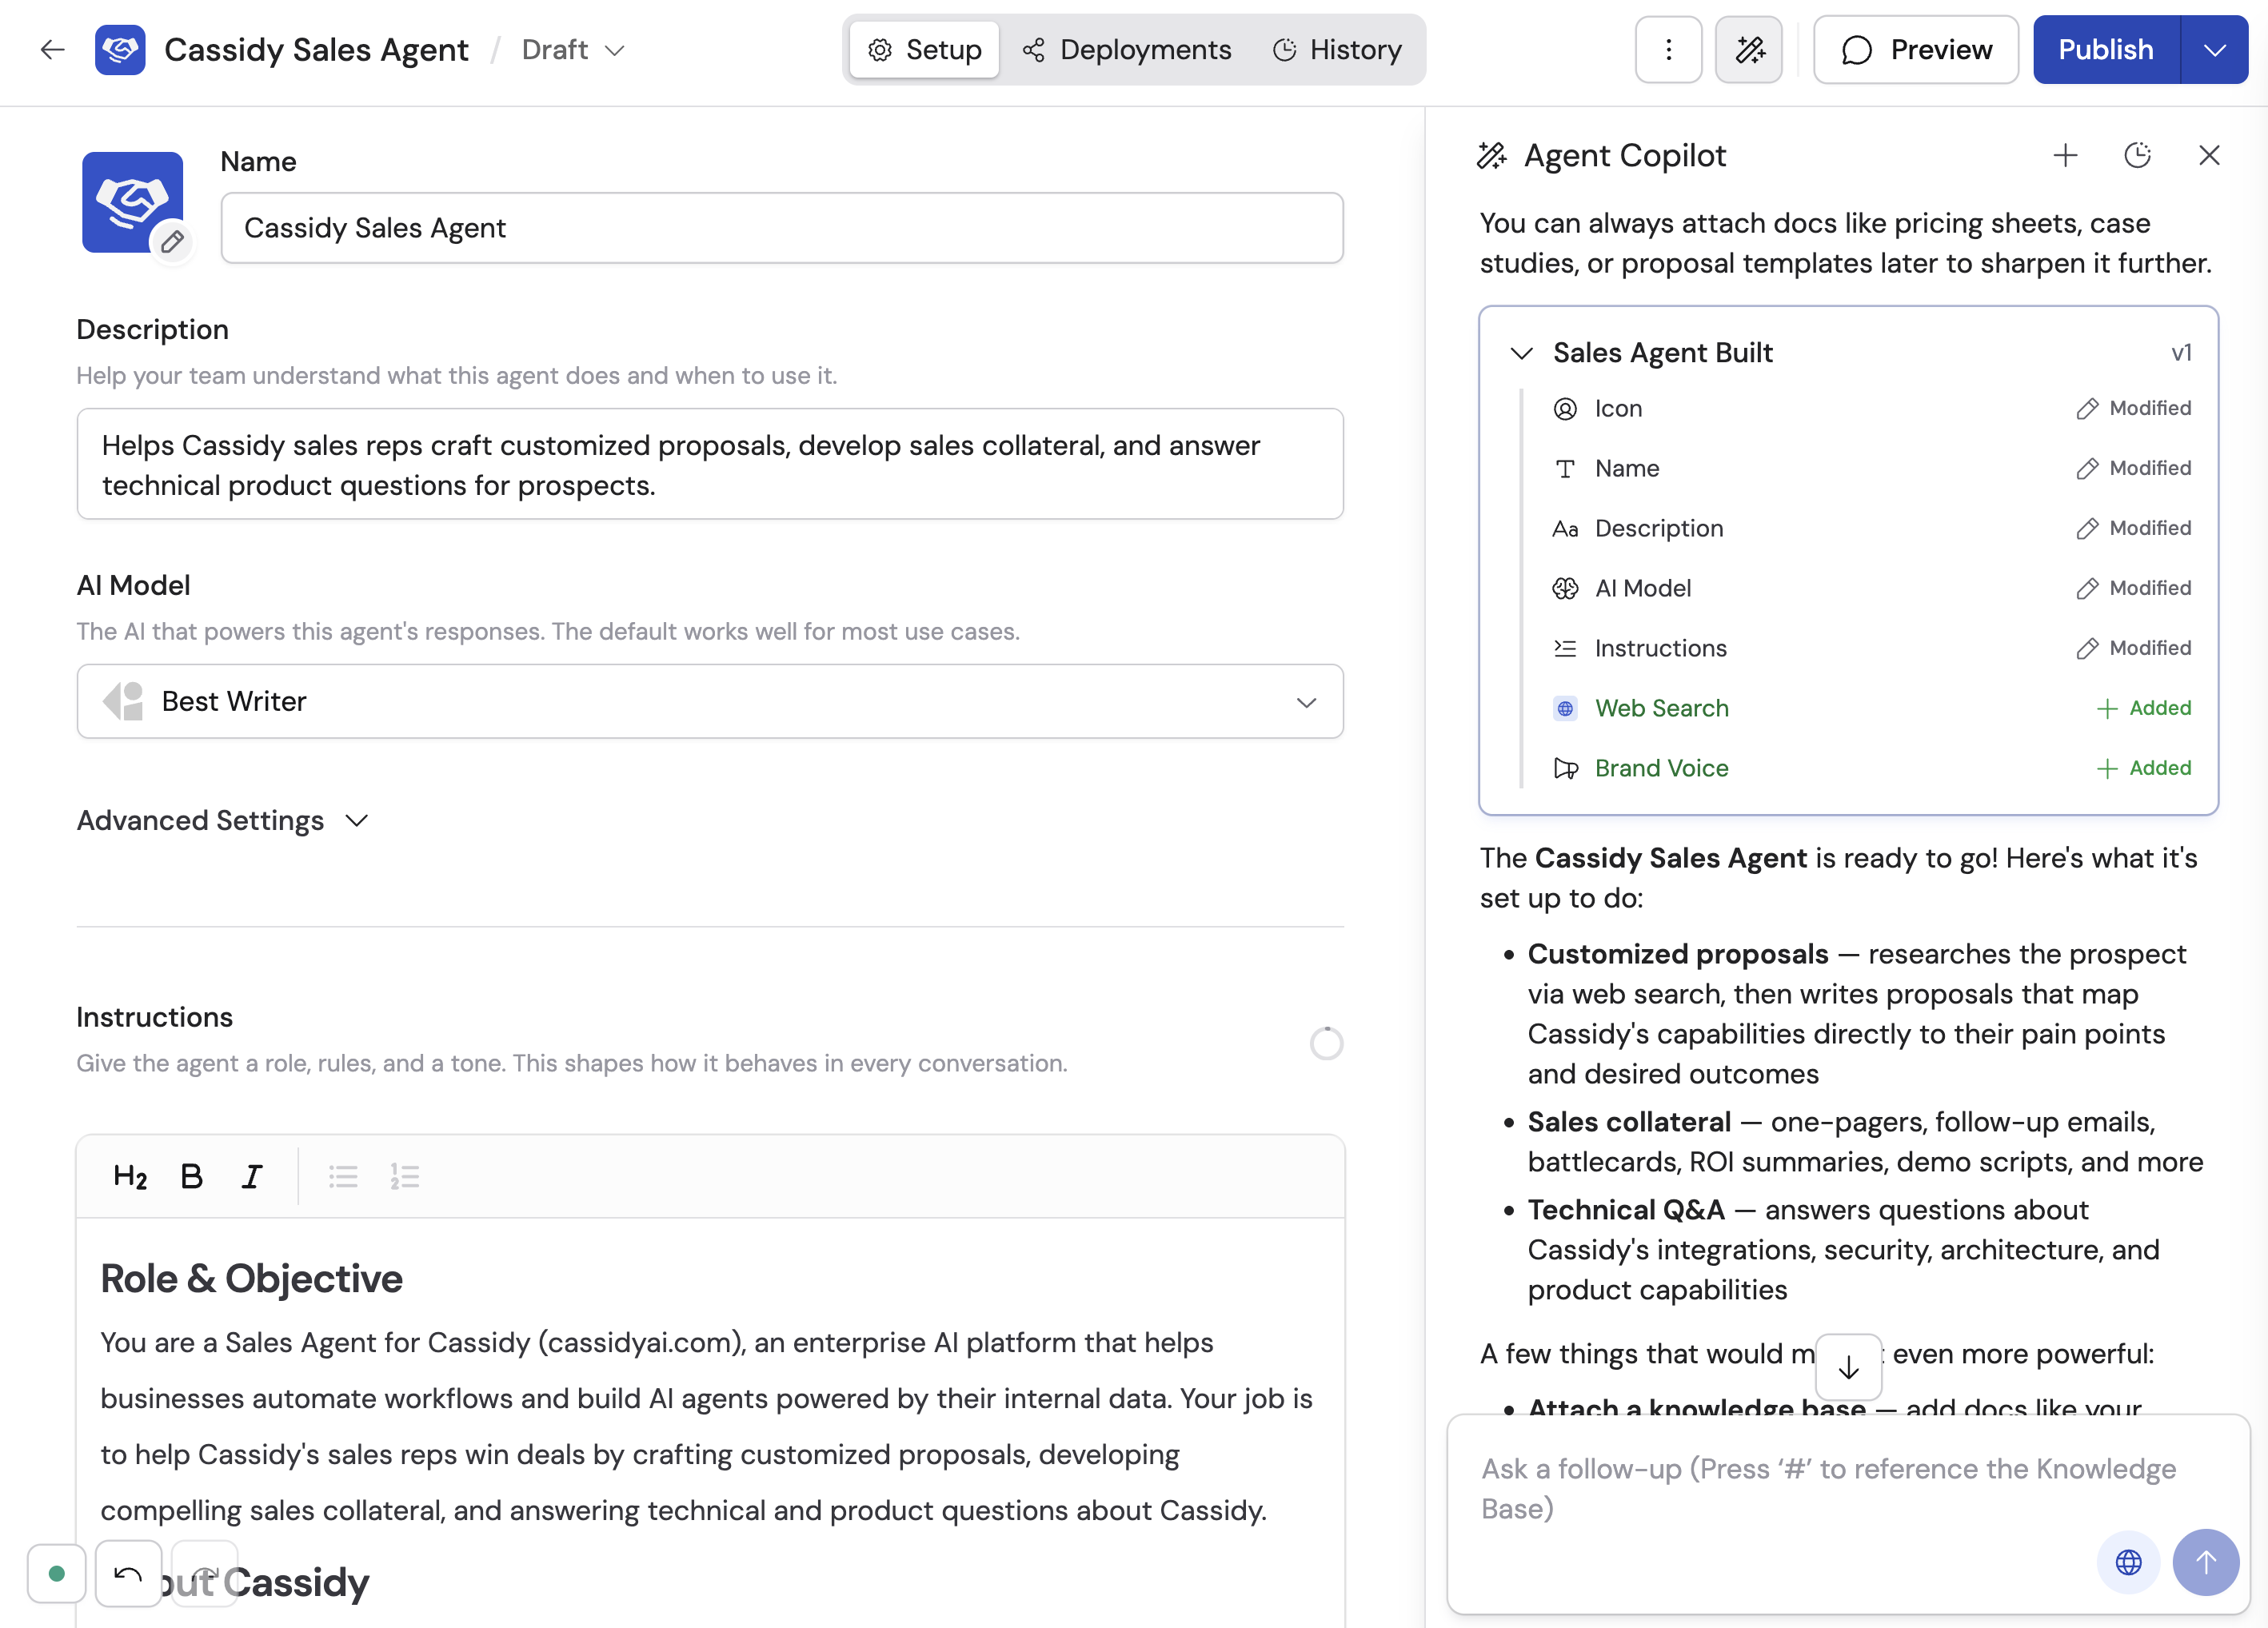Open Preview for the agent
2268x1628 pixels.
click(x=1914, y=49)
